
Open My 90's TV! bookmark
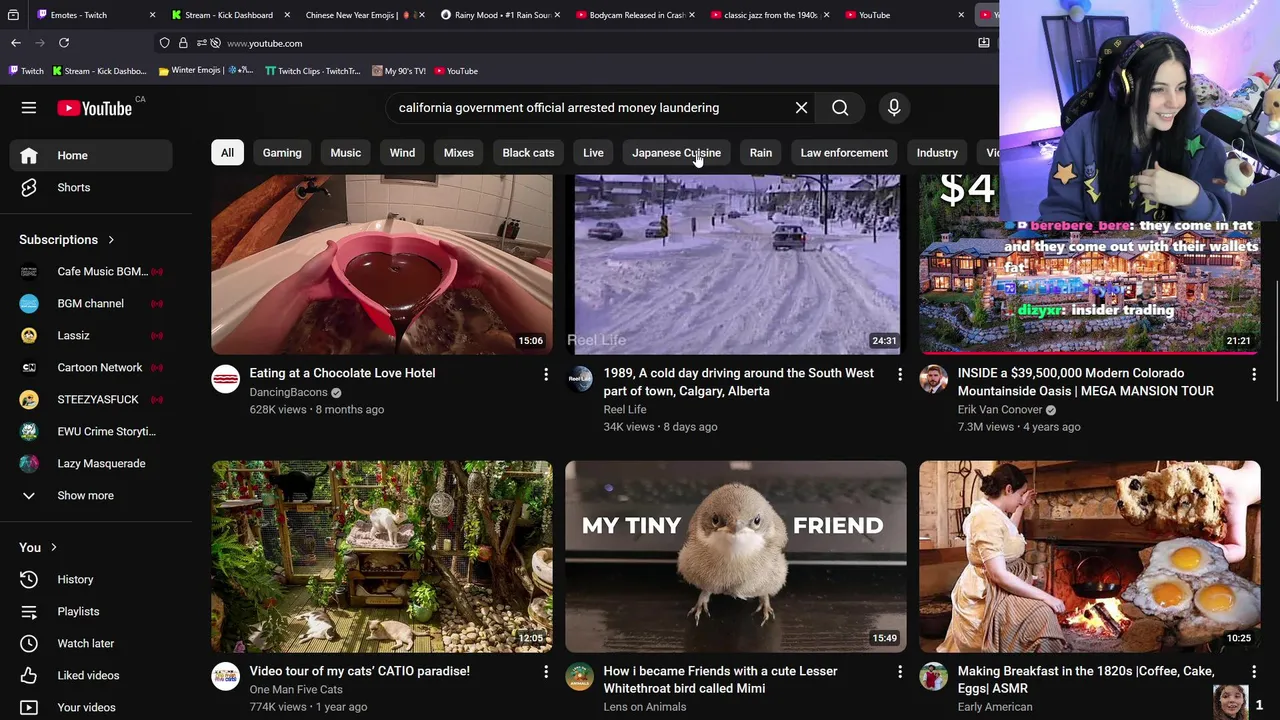click(399, 71)
